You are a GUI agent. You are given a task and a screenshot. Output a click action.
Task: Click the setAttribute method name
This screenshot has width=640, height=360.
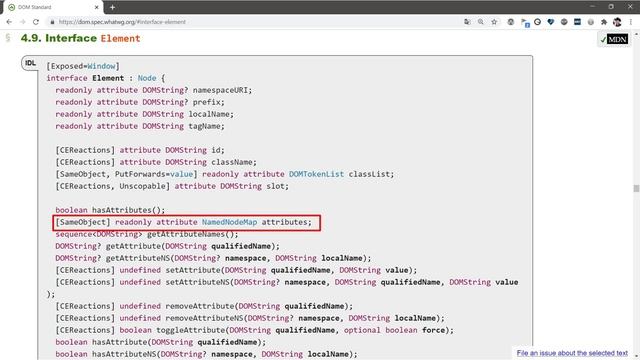pyautogui.click(x=193, y=270)
